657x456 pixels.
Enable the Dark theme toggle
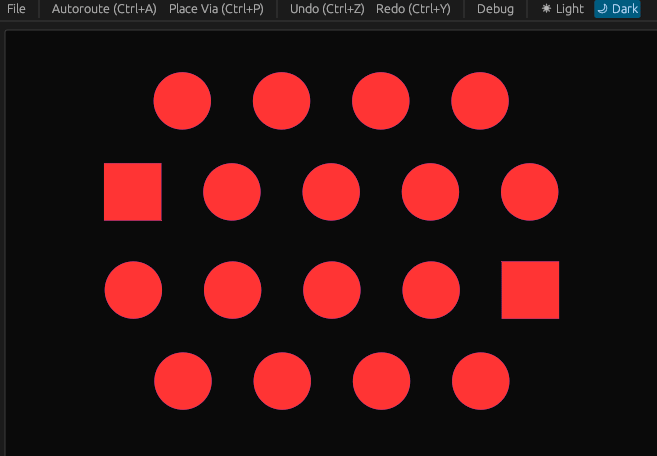pos(617,9)
